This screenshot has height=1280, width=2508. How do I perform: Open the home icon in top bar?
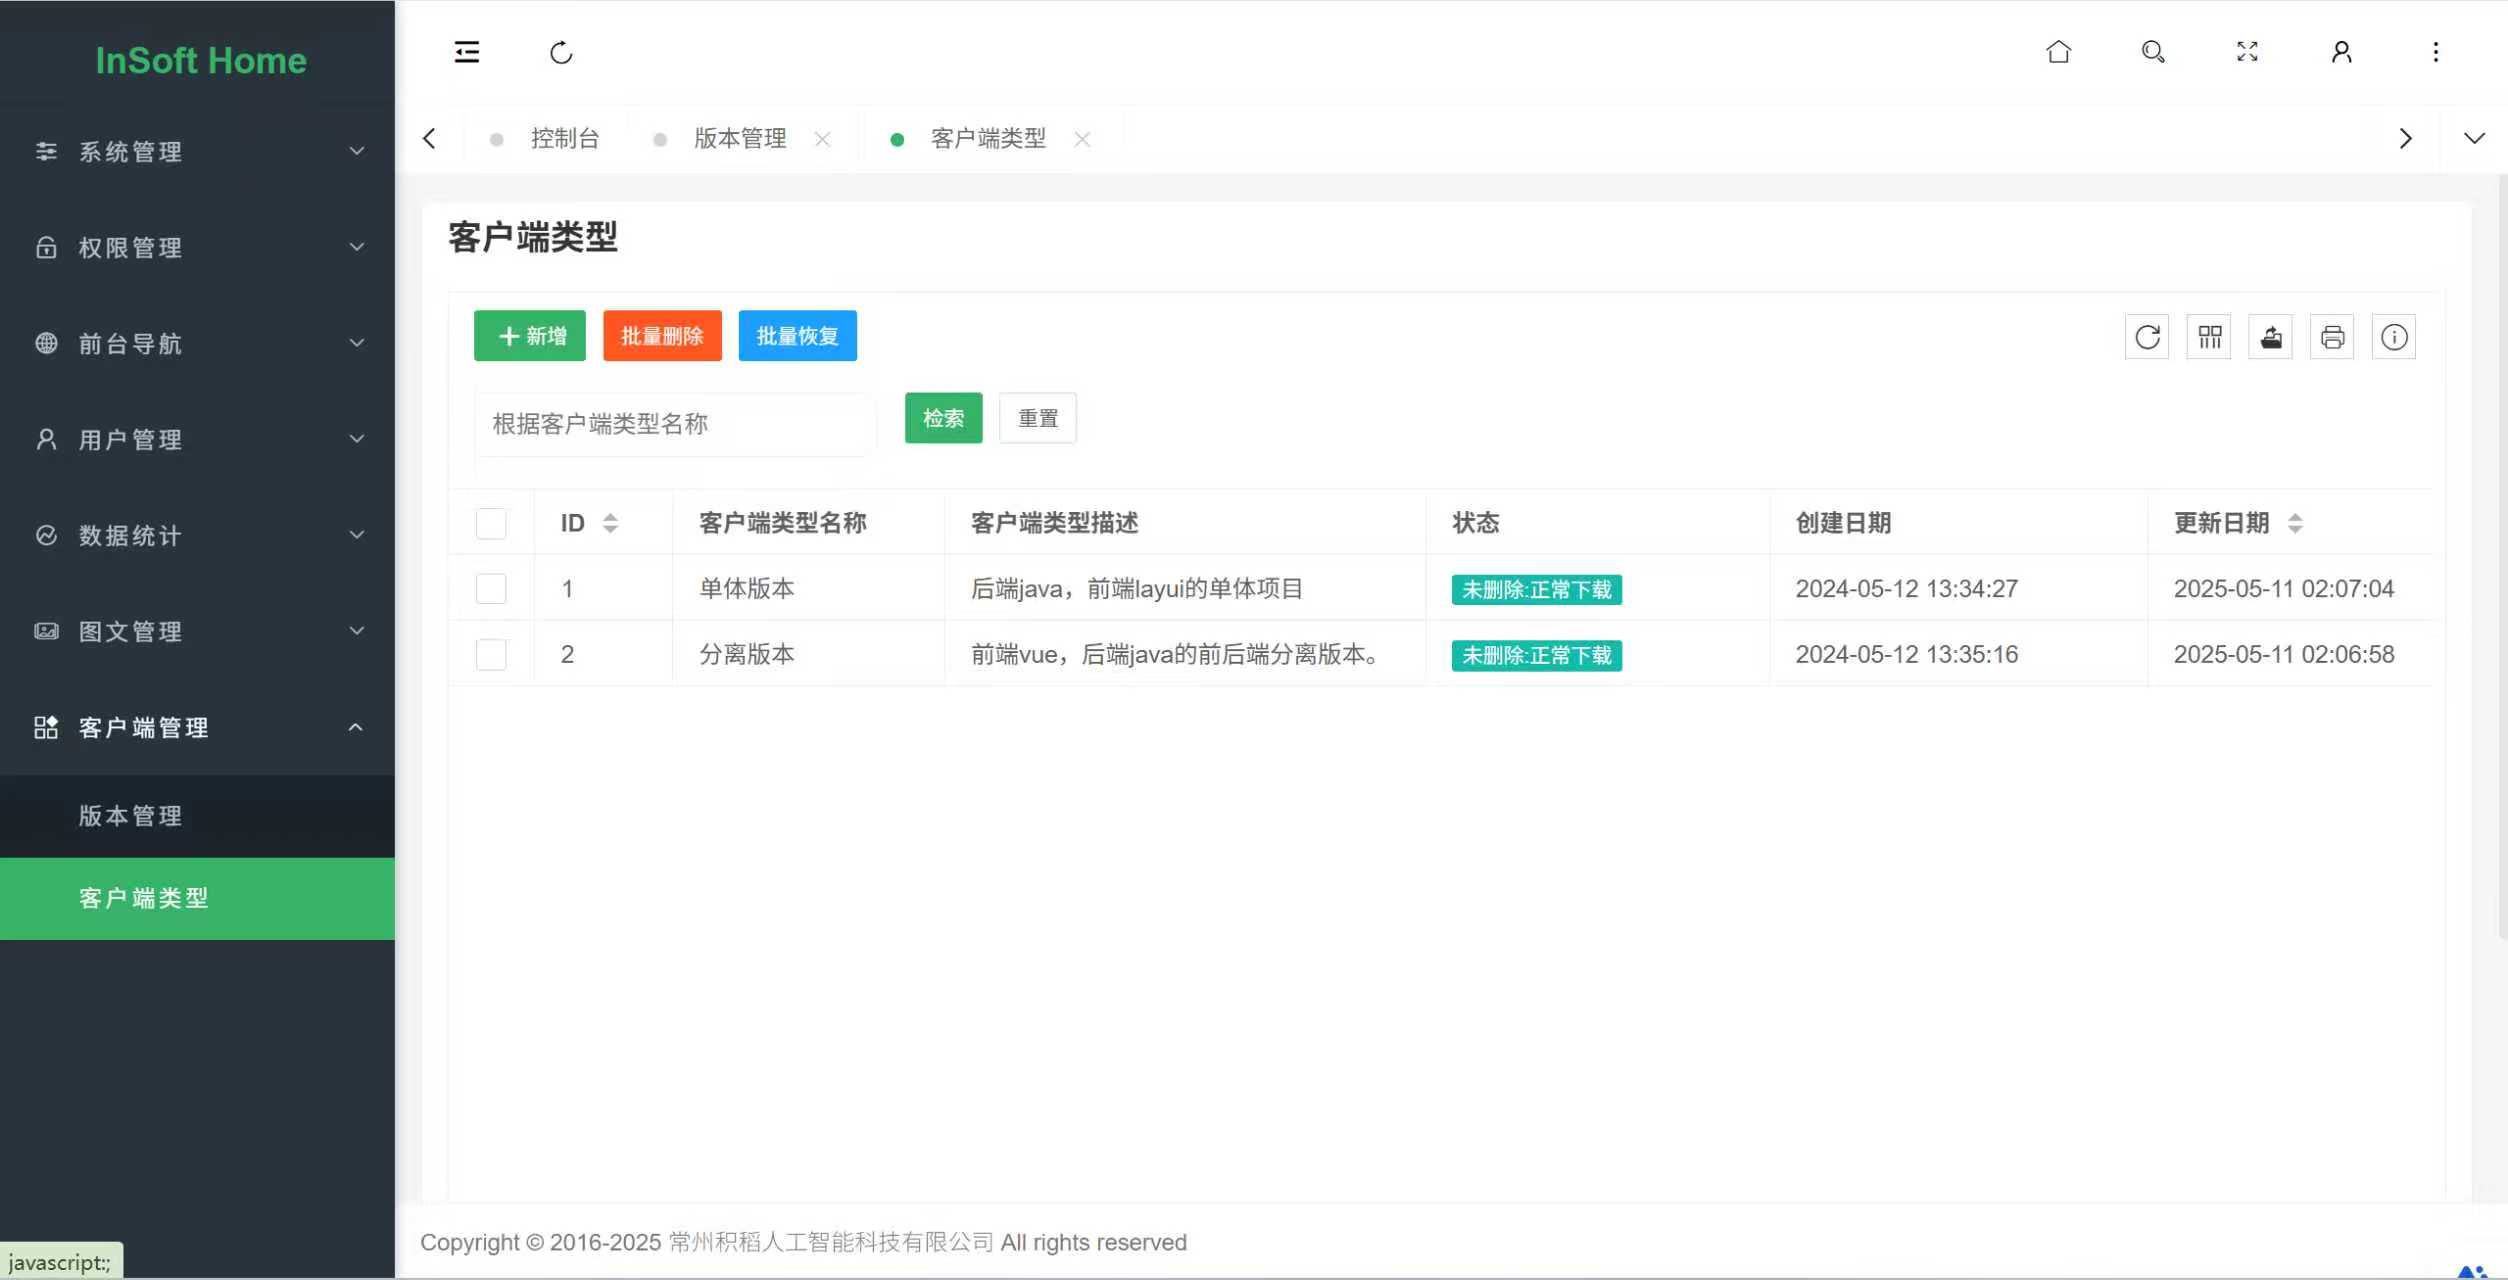click(2058, 52)
